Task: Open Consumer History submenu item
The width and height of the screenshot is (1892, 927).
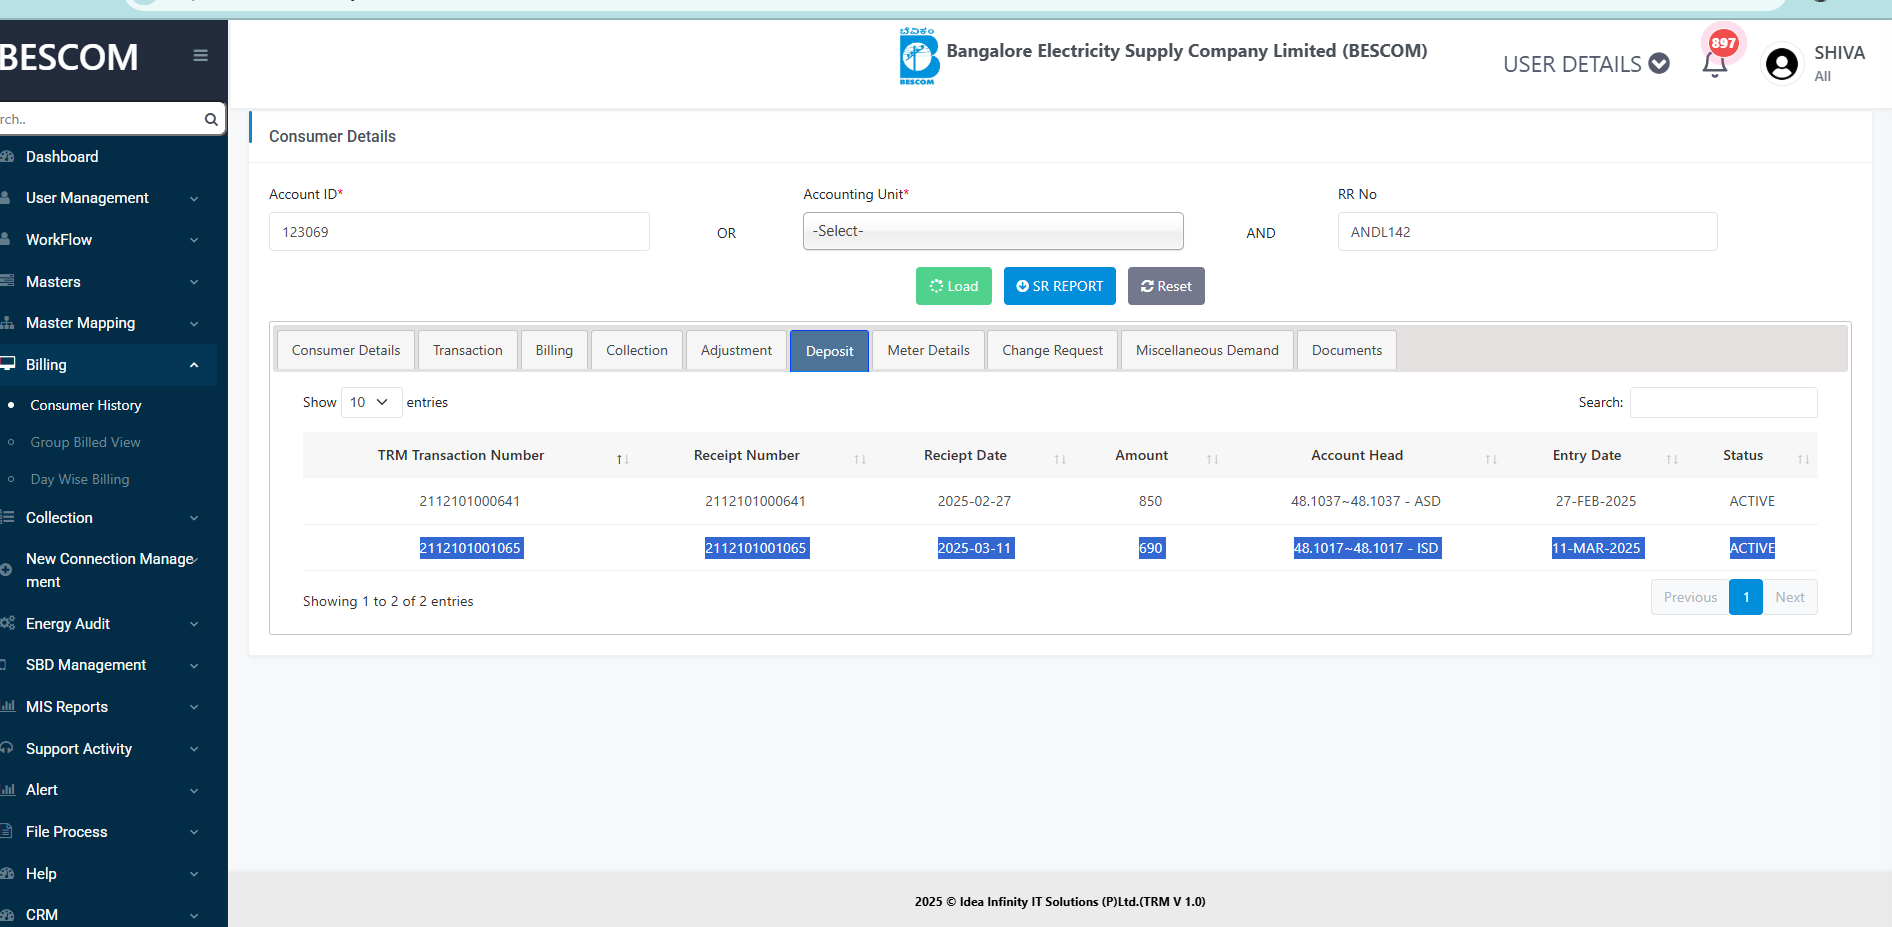Action: pyautogui.click(x=86, y=405)
